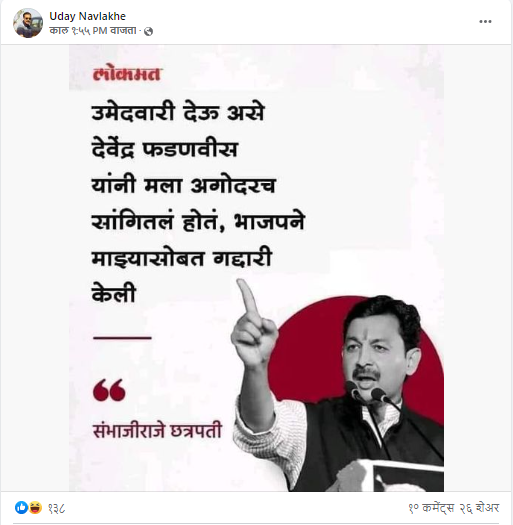The width and height of the screenshot is (513, 525).
Task: Open the Uday Navlakhe profile name link
Action: click(x=87, y=16)
